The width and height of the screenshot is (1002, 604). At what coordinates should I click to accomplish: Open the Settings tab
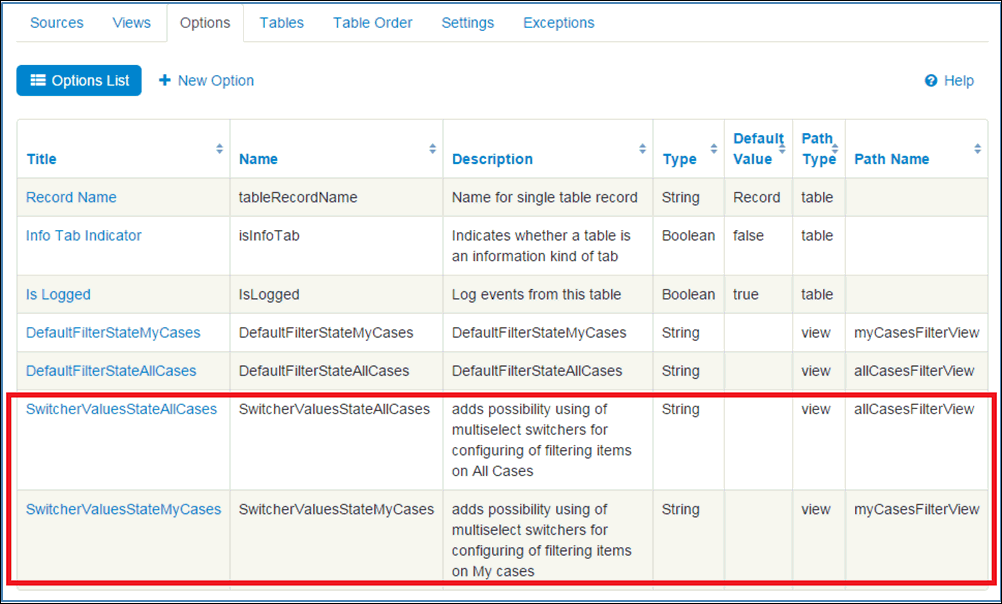[468, 22]
